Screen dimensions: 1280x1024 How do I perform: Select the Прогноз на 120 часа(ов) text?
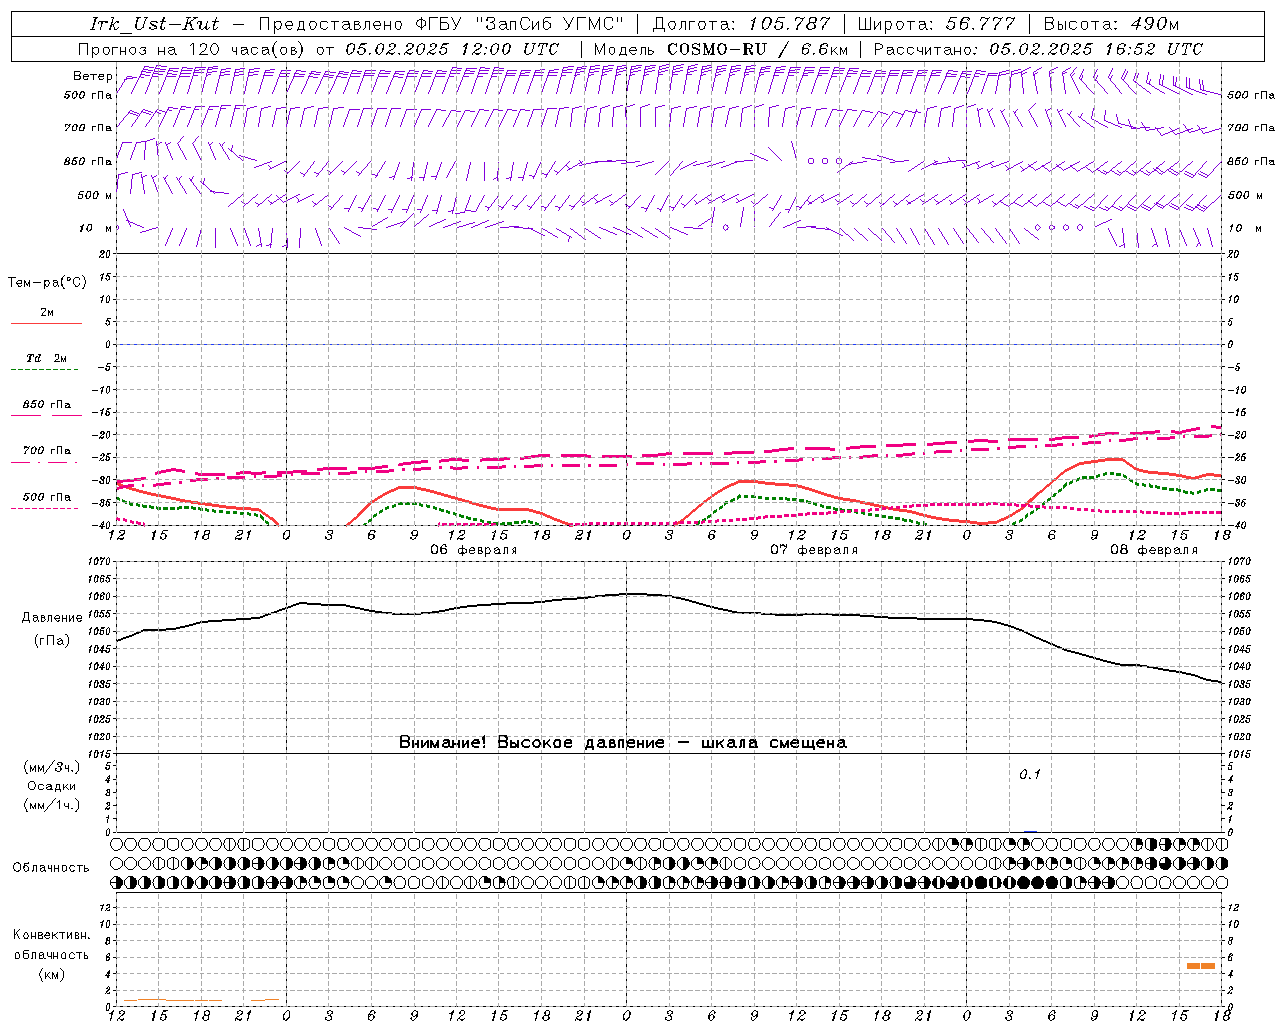pos(192,49)
